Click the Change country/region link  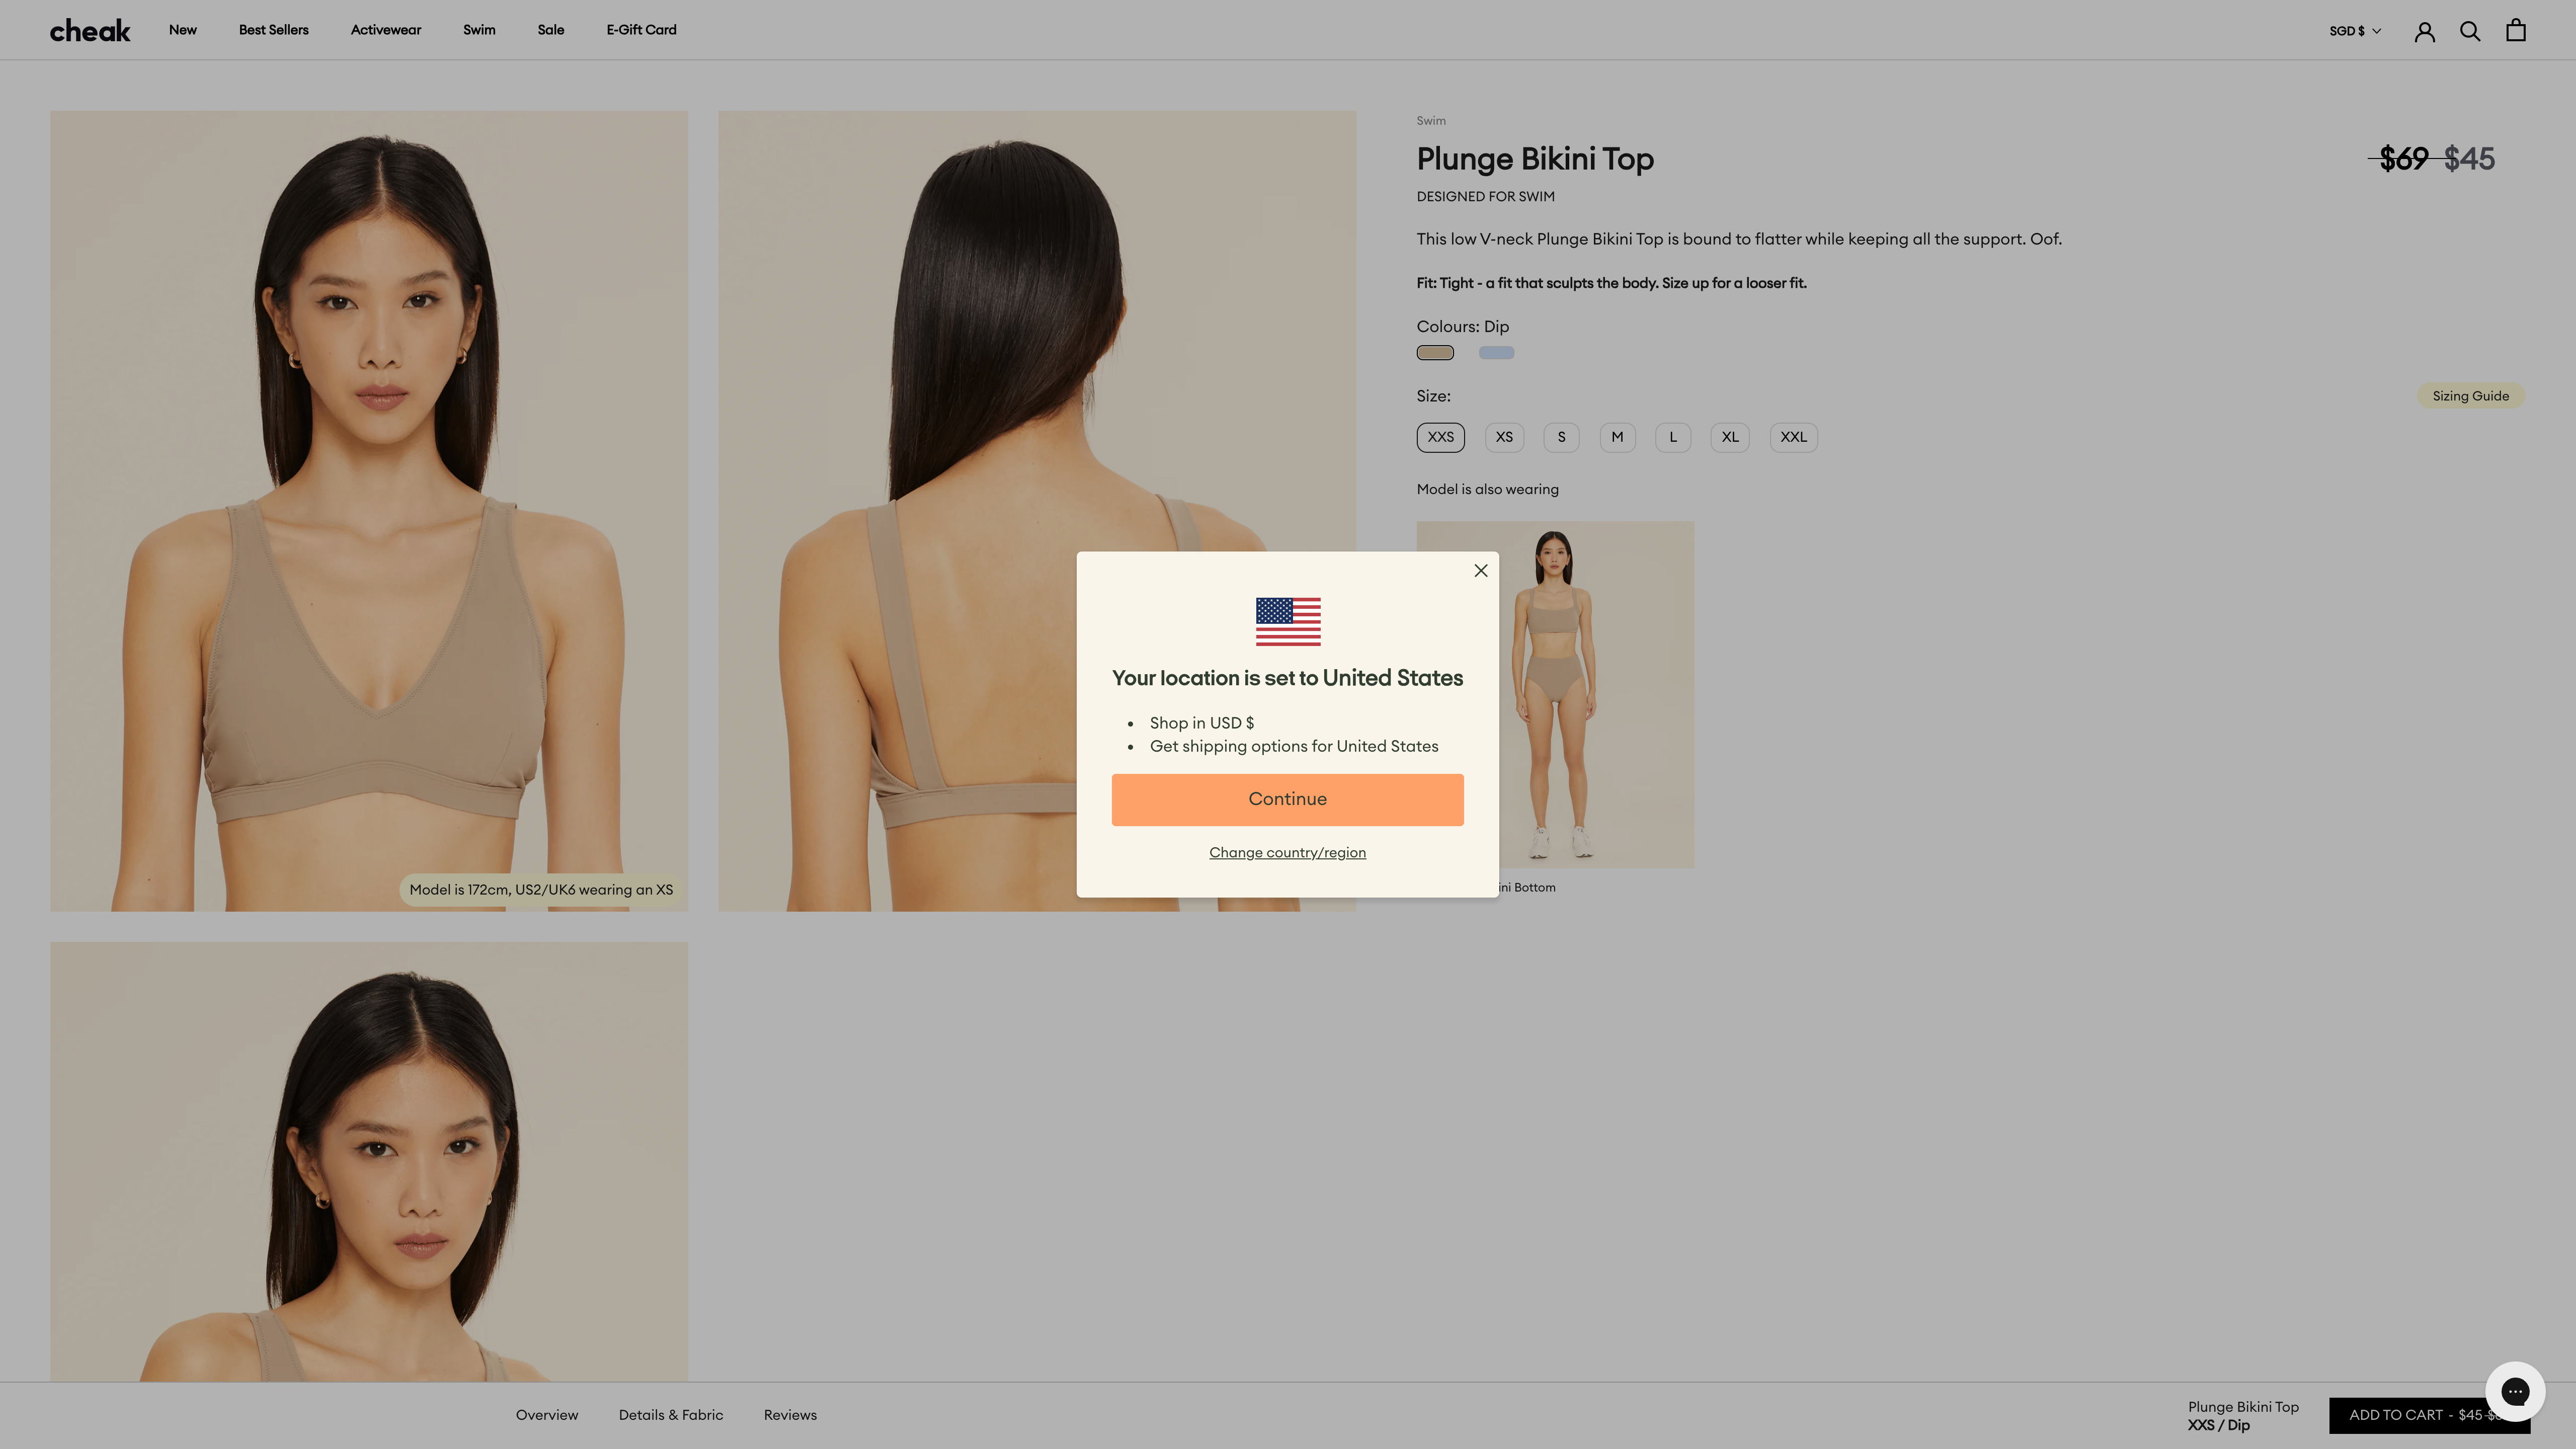coord(1287,852)
